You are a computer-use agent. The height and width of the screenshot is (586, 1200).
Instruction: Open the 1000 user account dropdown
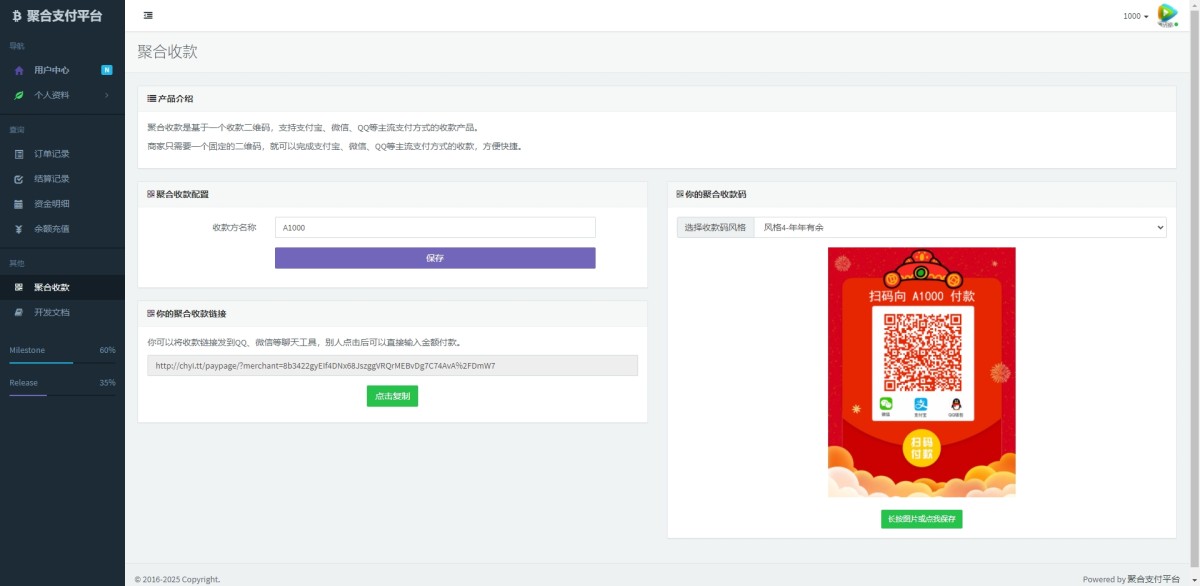(1135, 16)
